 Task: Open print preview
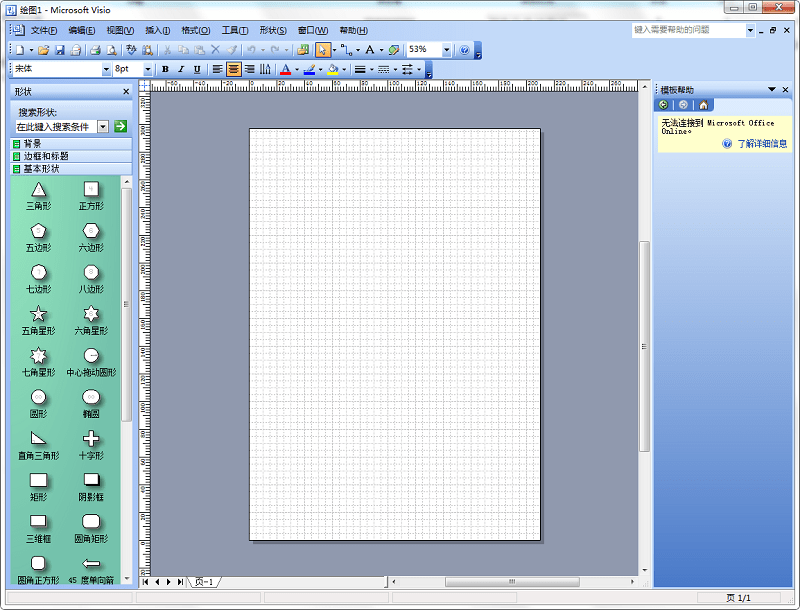click(x=109, y=49)
